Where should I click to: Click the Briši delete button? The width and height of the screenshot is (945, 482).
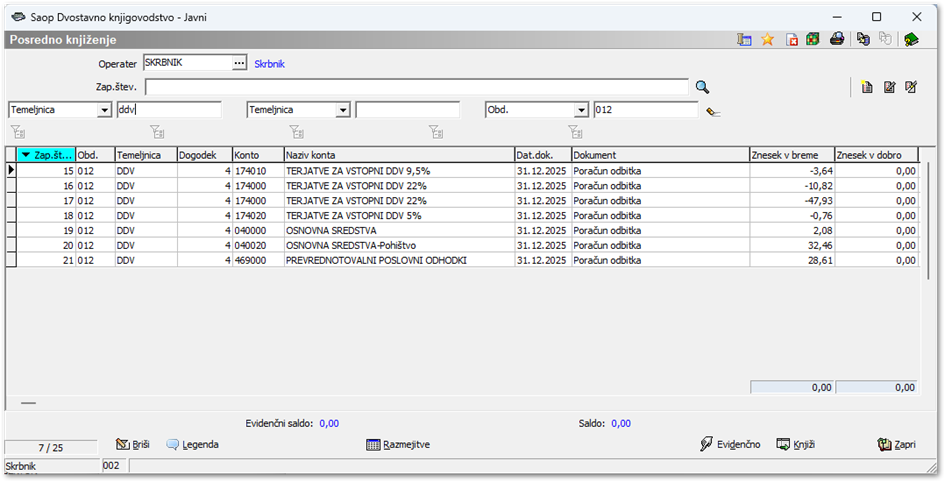pos(133,445)
